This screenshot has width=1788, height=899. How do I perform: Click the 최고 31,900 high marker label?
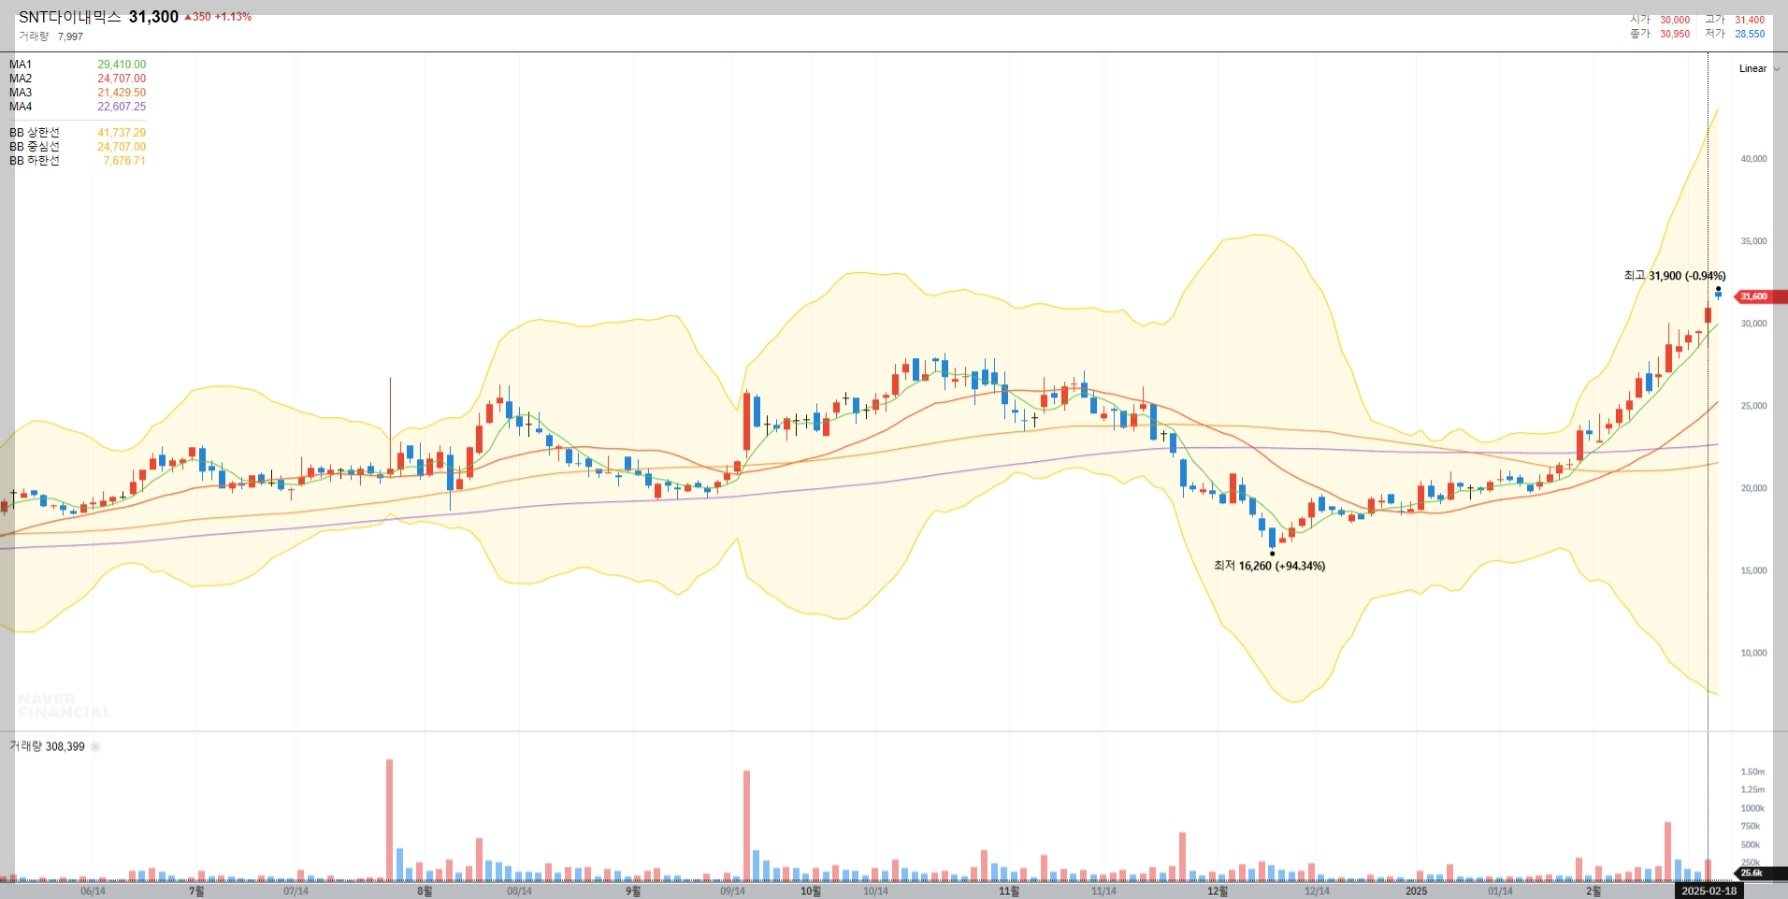click(x=1674, y=276)
